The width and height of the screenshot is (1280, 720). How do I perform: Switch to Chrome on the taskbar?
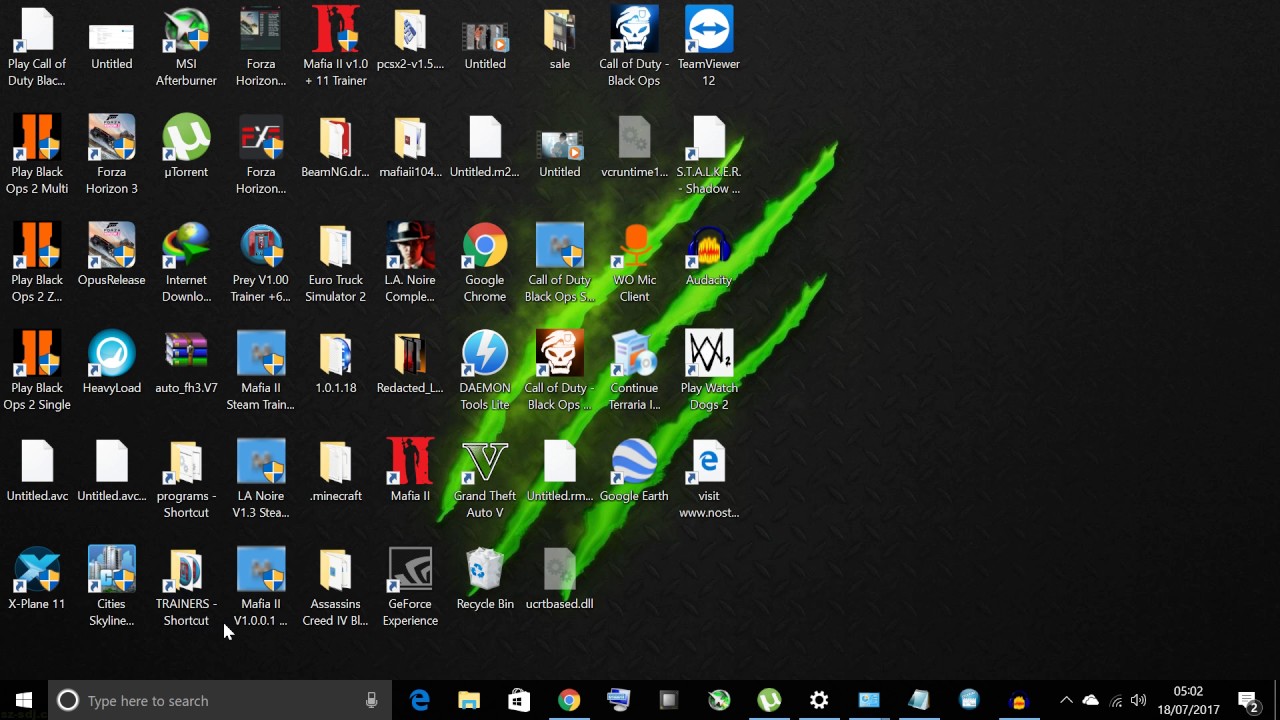(x=569, y=700)
